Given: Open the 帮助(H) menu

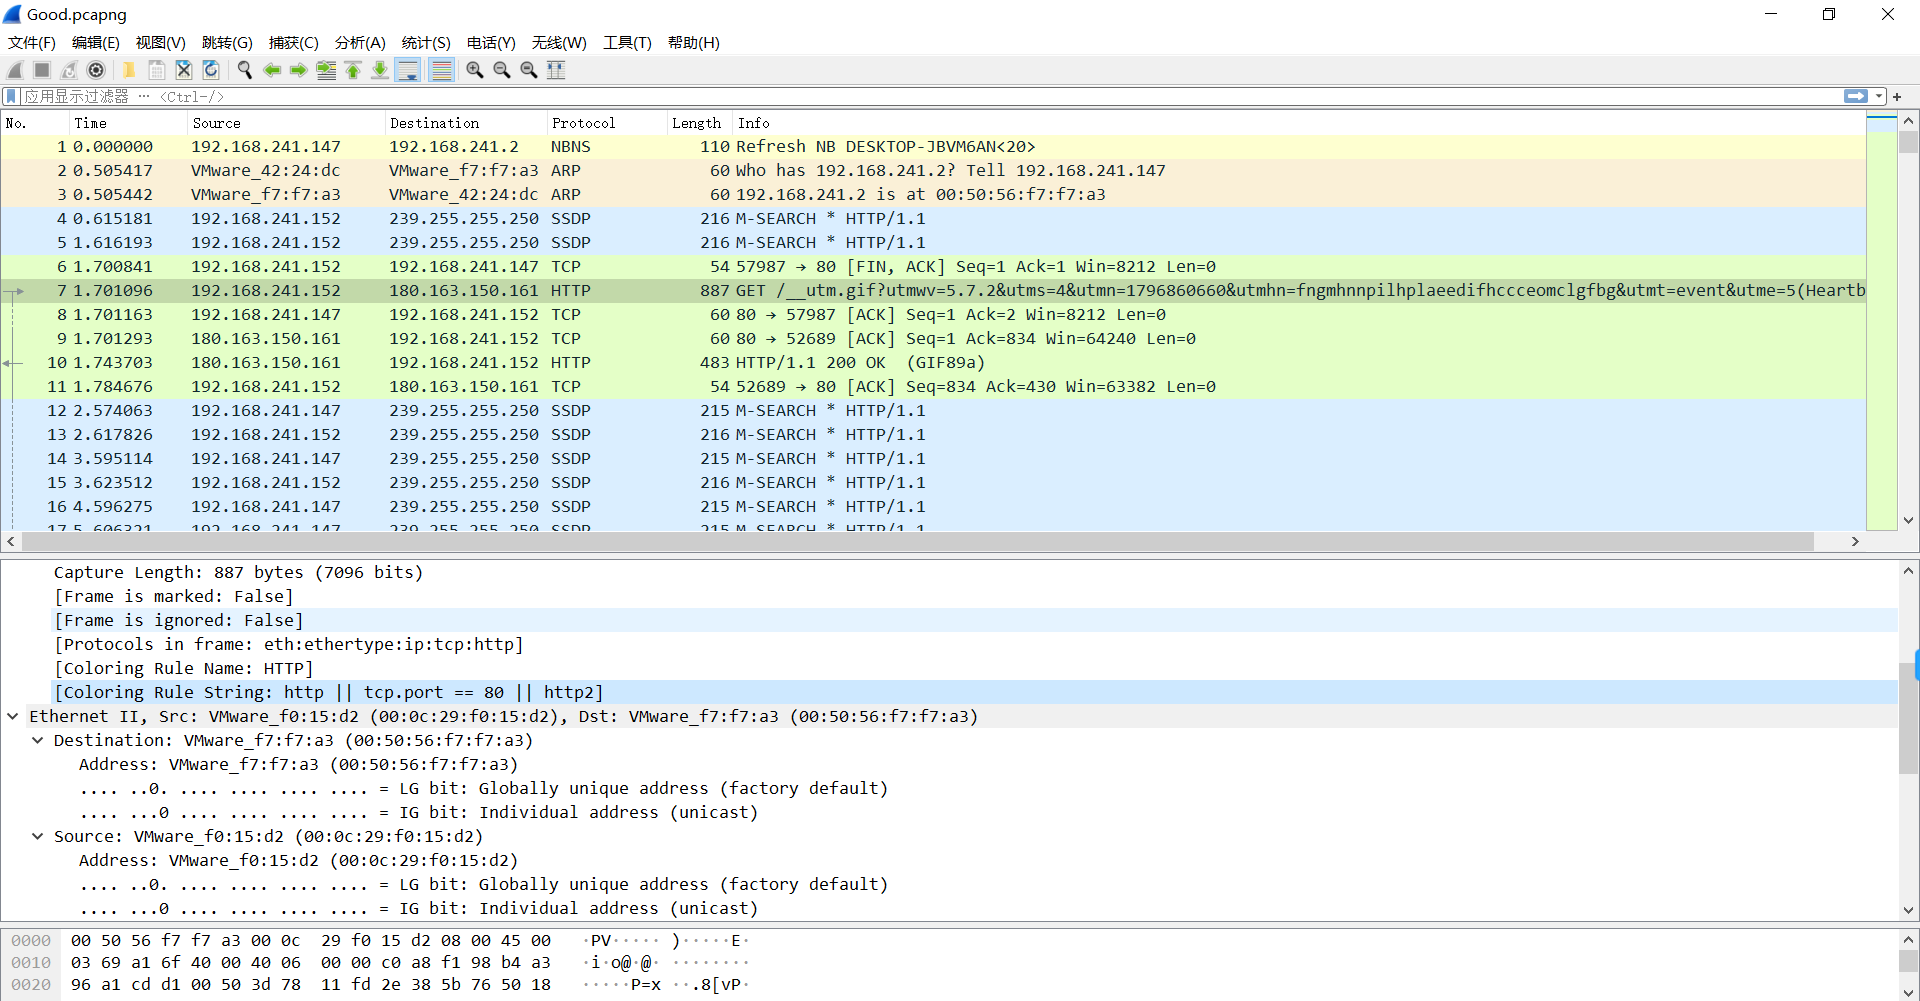Looking at the screenshot, I should click(694, 42).
